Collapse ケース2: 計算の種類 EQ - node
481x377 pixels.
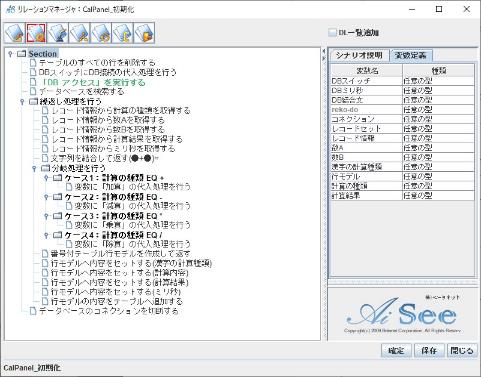point(46,197)
